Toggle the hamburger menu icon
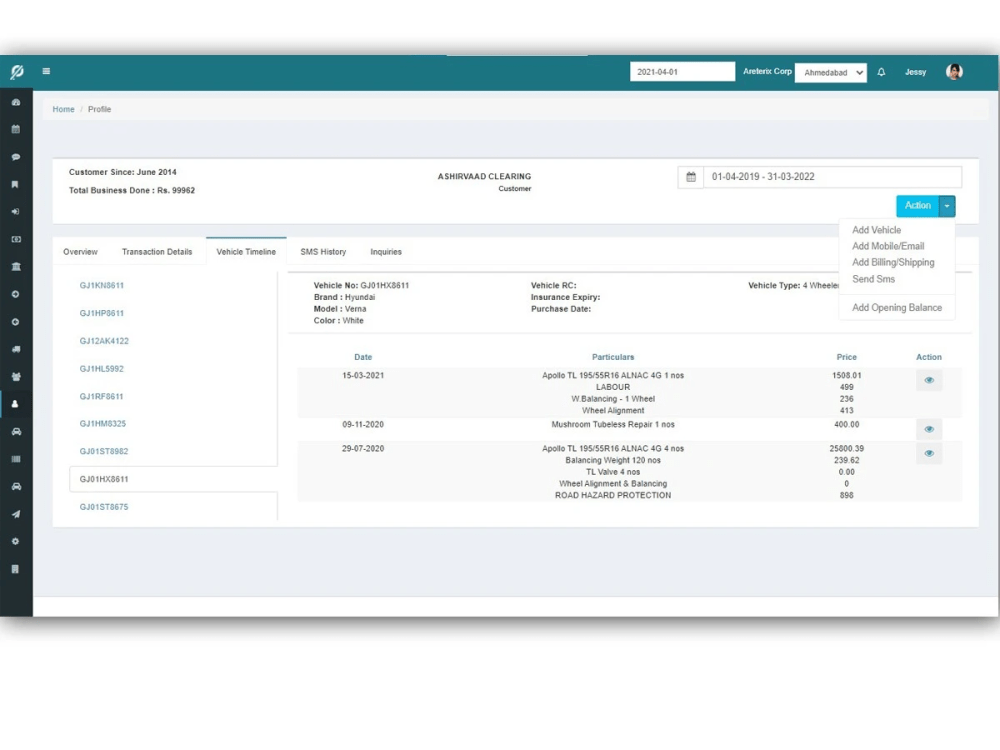 pos(46,71)
